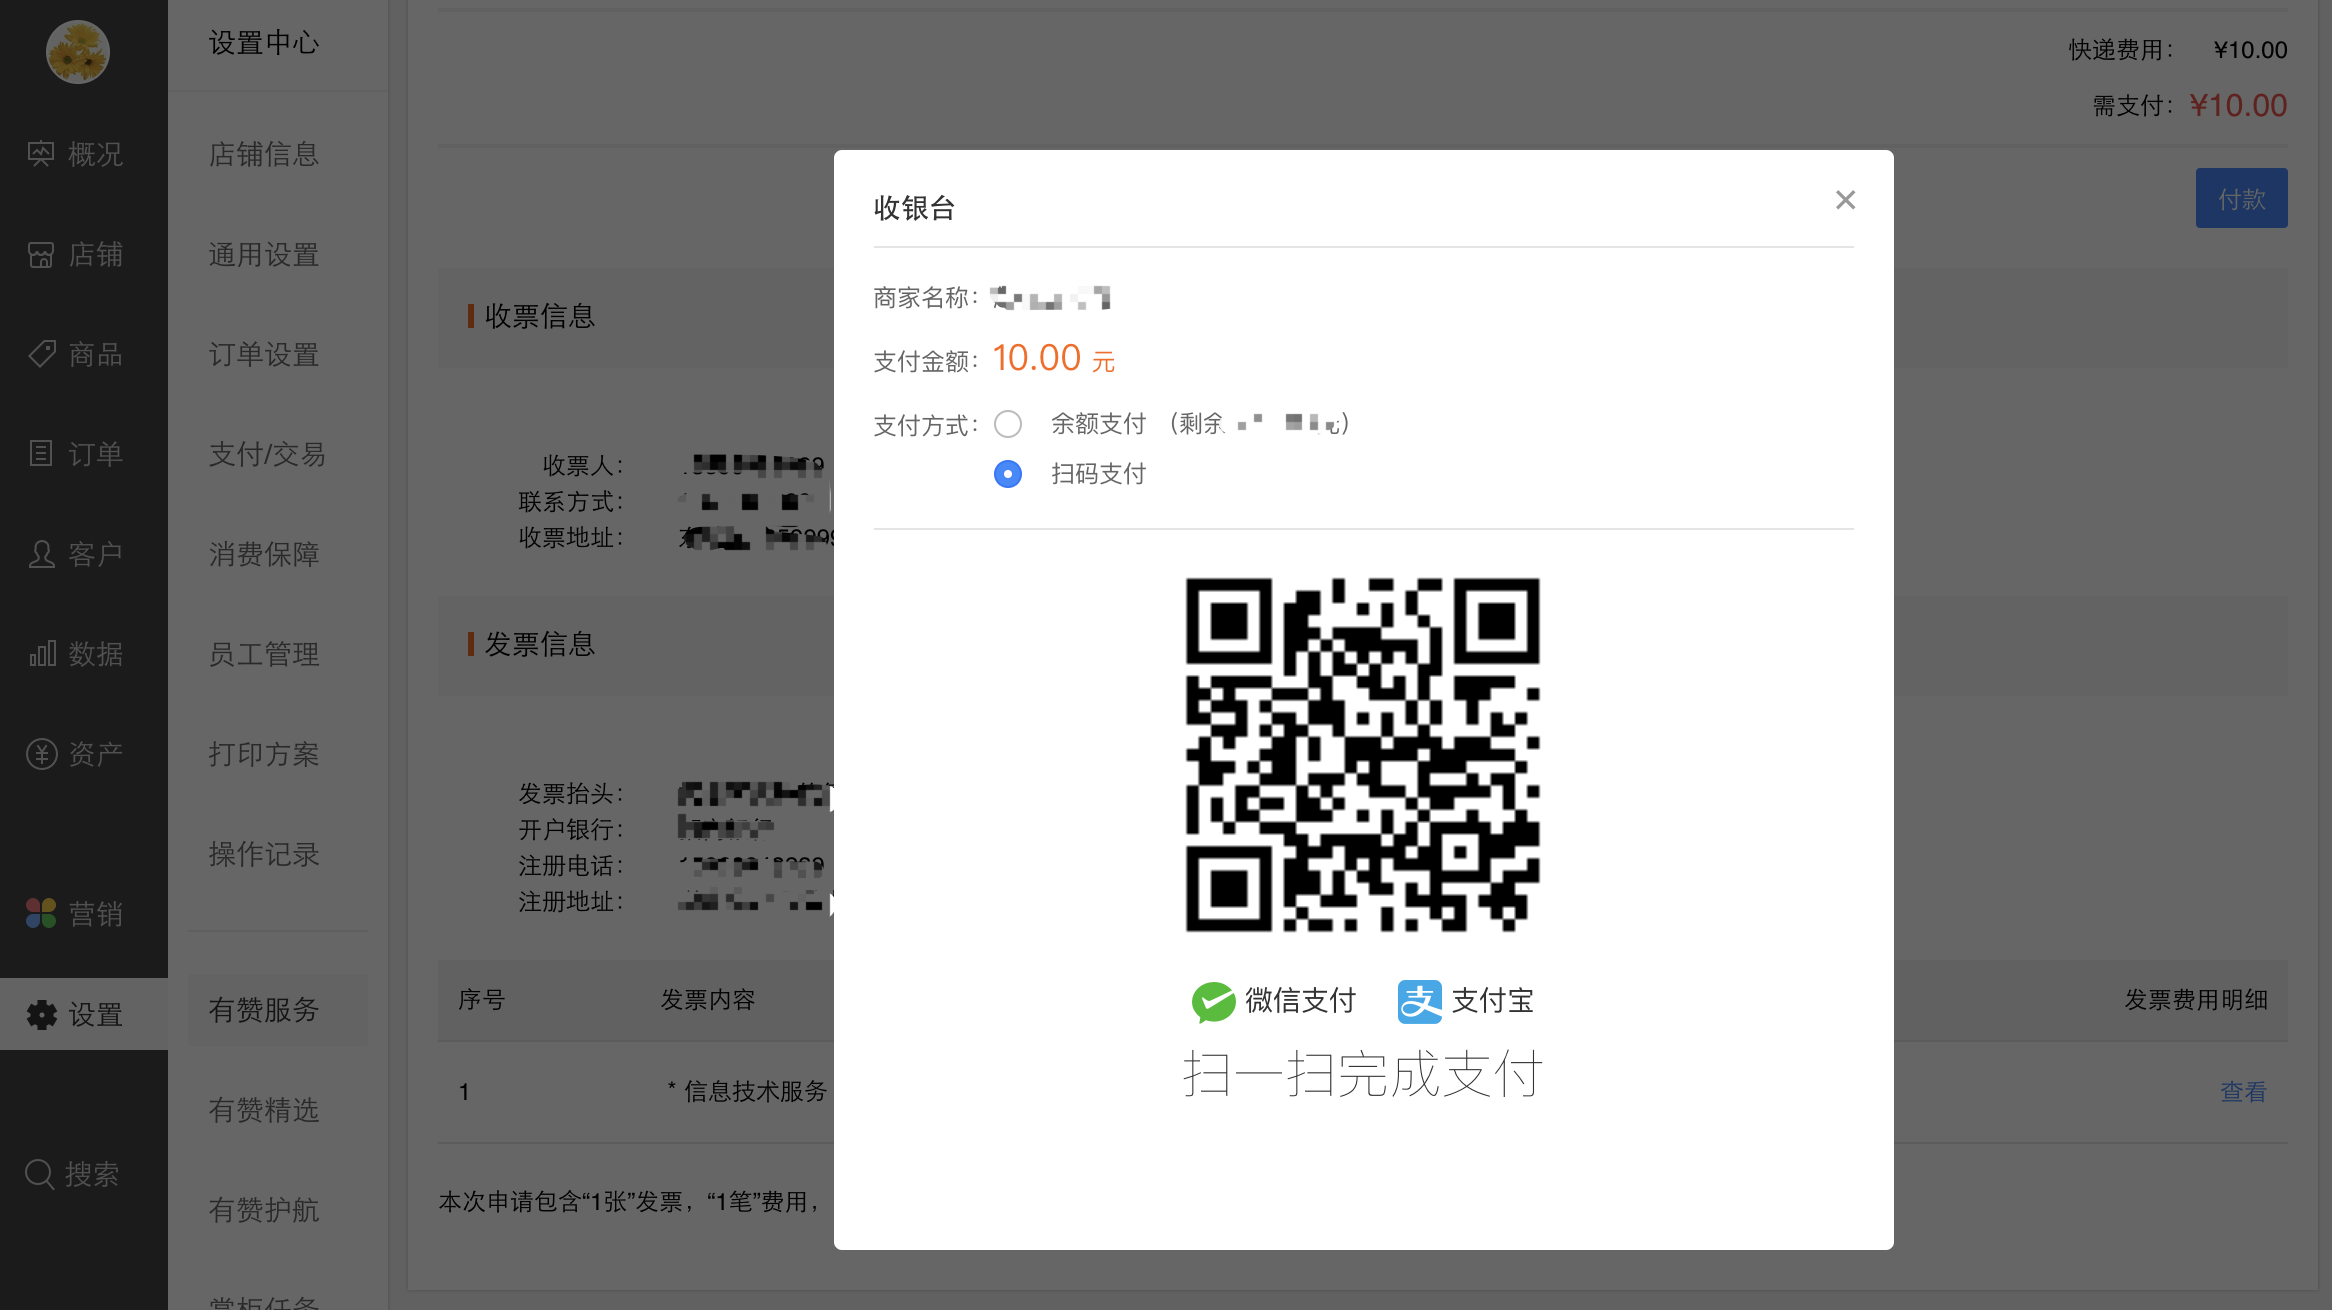Click 收票地址 label
The width and height of the screenshot is (2332, 1310).
[x=571, y=538]
